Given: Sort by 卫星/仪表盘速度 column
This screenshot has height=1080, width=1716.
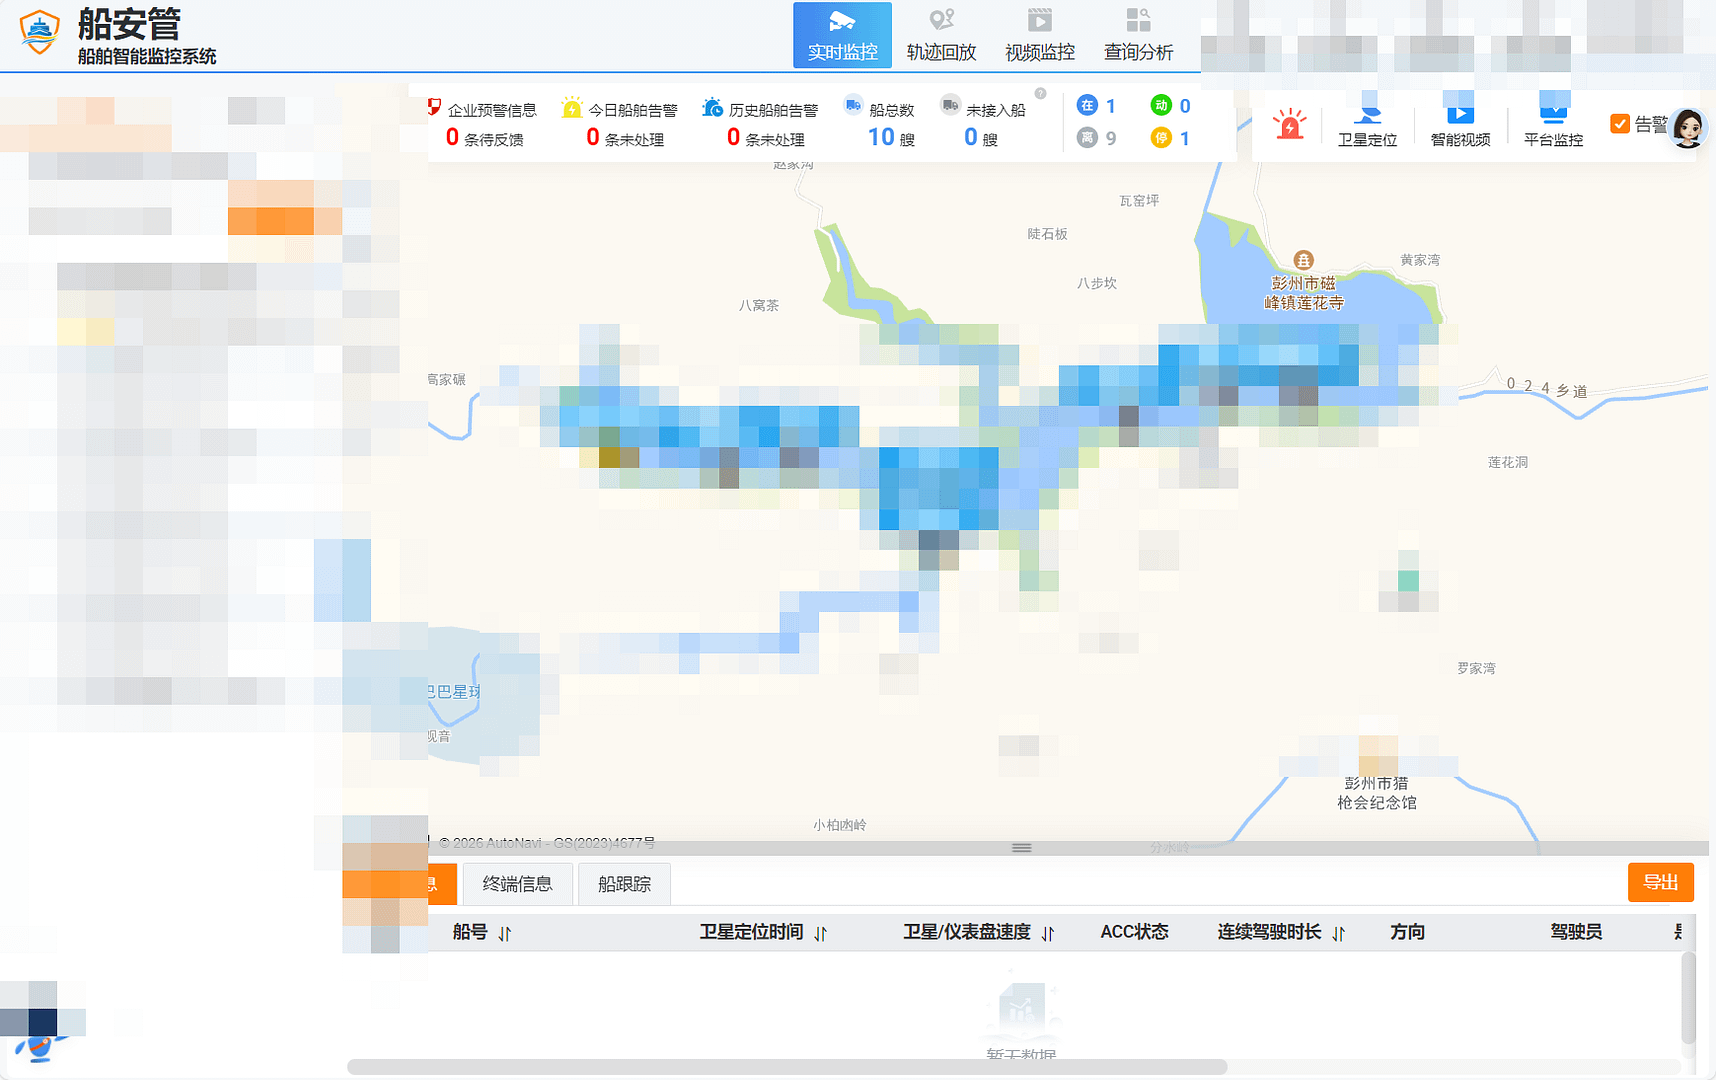Looking at the screenshot, I should (1048, 933).
